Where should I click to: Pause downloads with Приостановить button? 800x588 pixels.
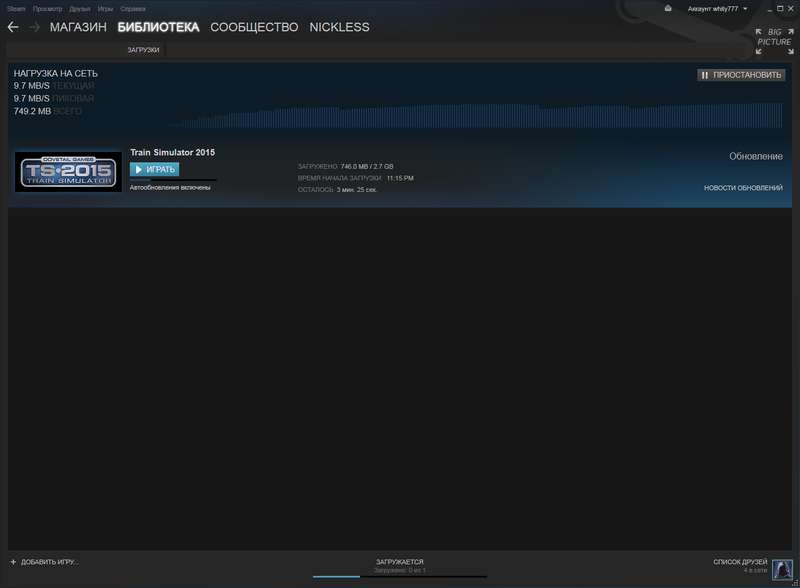pyautogui.click(x=740, y=75)
